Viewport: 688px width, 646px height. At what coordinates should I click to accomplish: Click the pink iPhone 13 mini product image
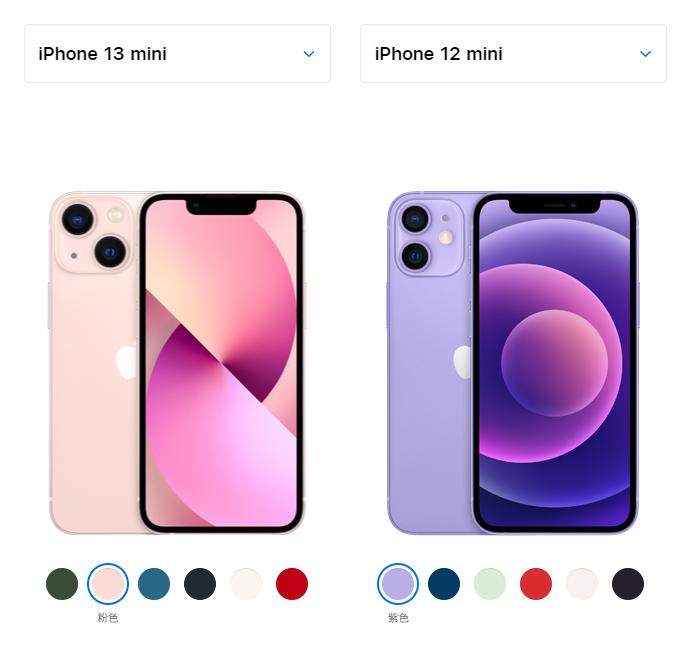176,362
